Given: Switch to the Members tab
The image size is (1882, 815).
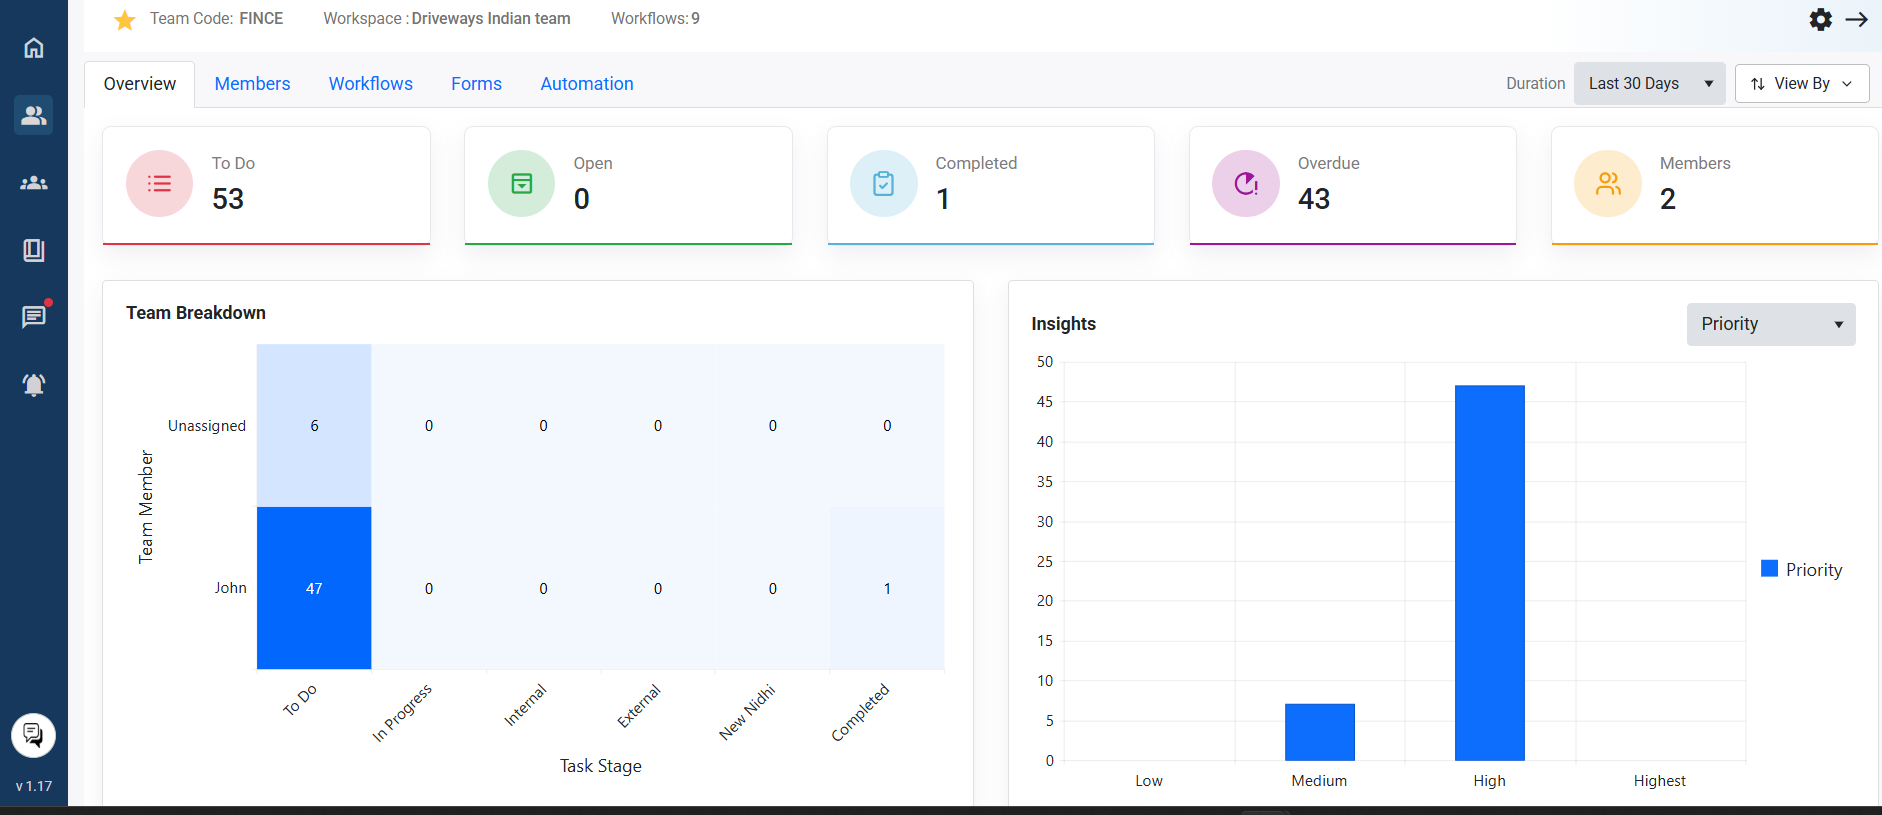Looking at the screenshot, I should click(x=252, y=84).
